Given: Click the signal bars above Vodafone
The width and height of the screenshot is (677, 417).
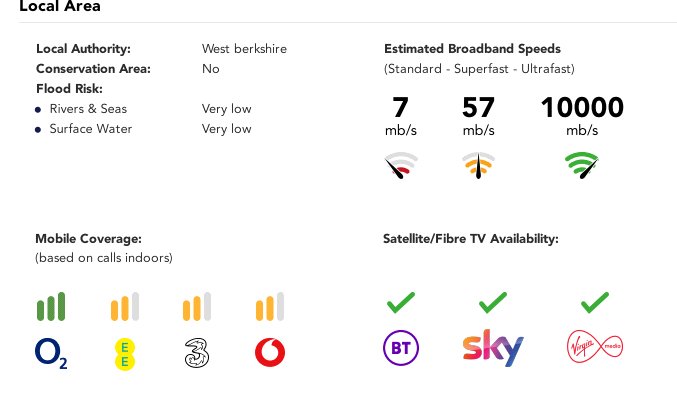Looking at the screenshot, I should tap(270, 306).
